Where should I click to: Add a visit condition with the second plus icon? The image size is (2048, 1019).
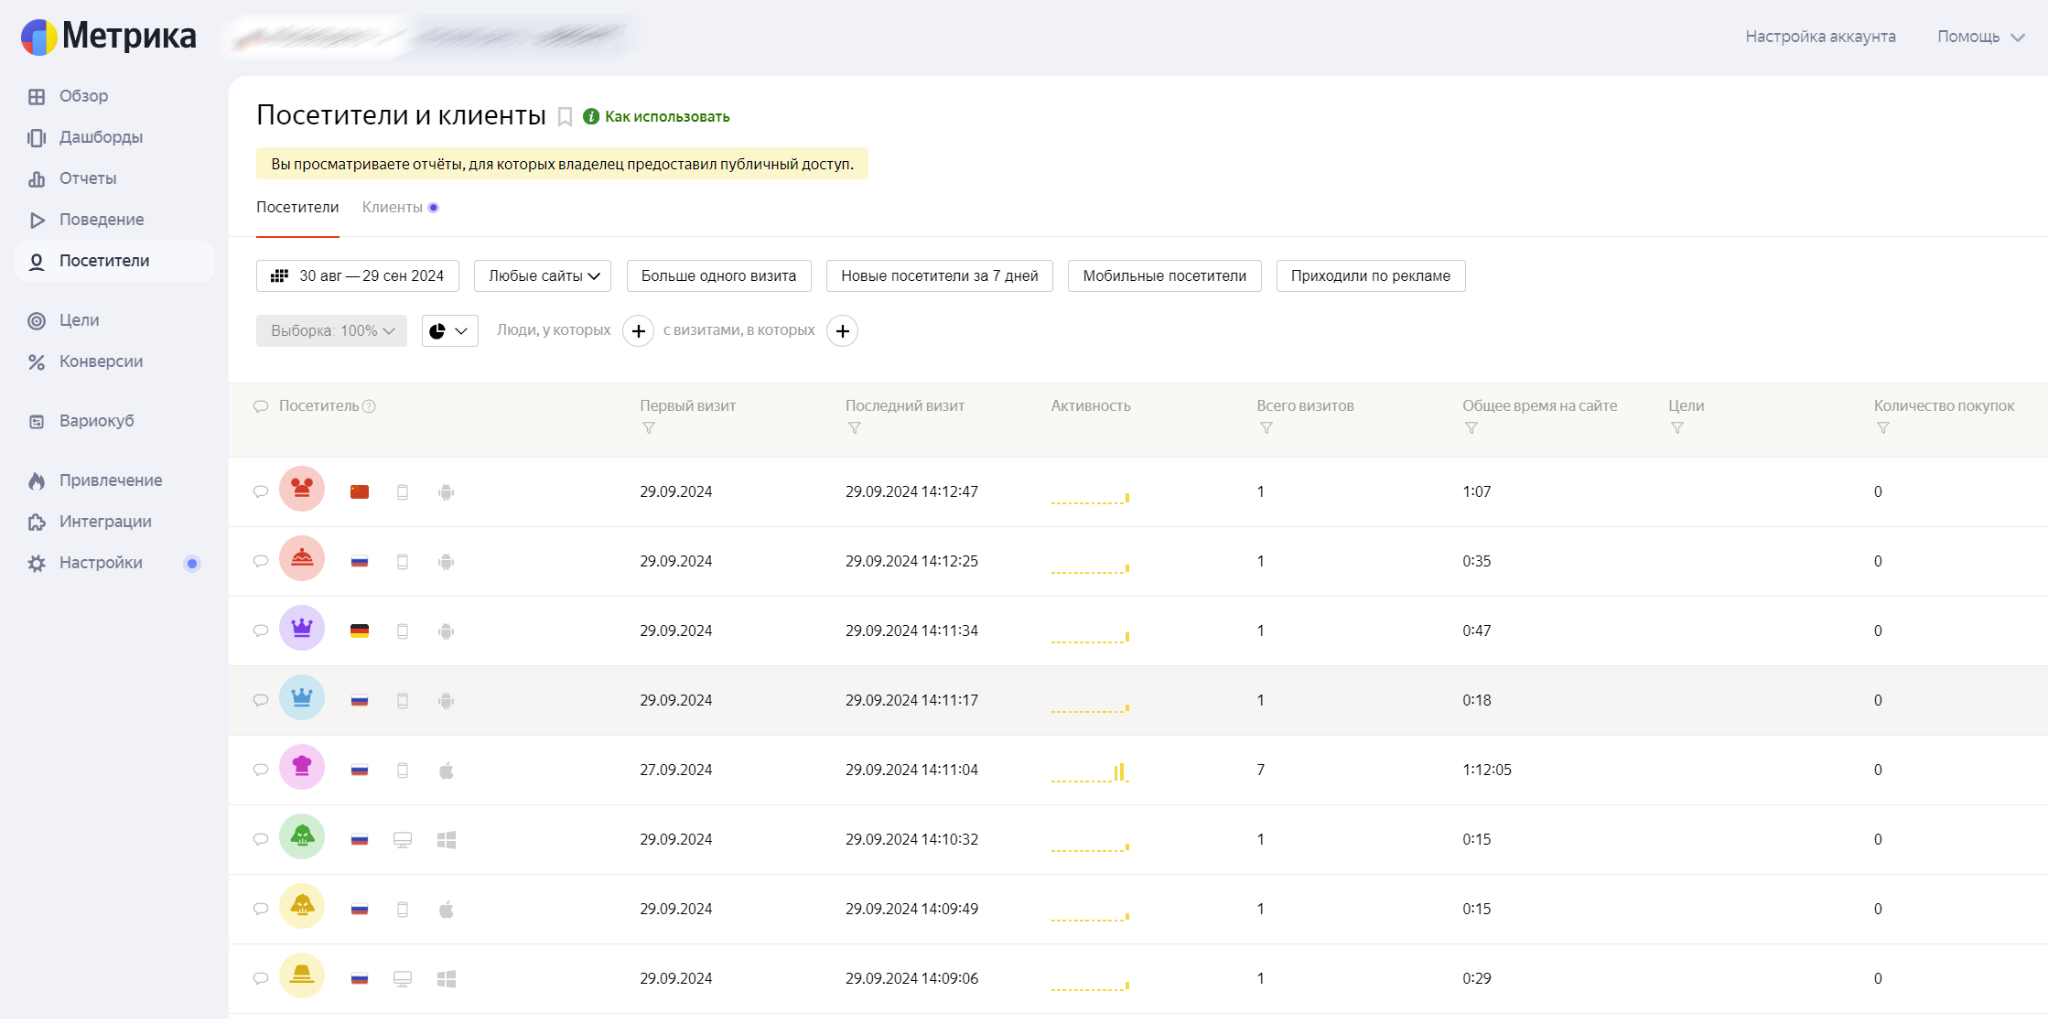coord(843,331)
